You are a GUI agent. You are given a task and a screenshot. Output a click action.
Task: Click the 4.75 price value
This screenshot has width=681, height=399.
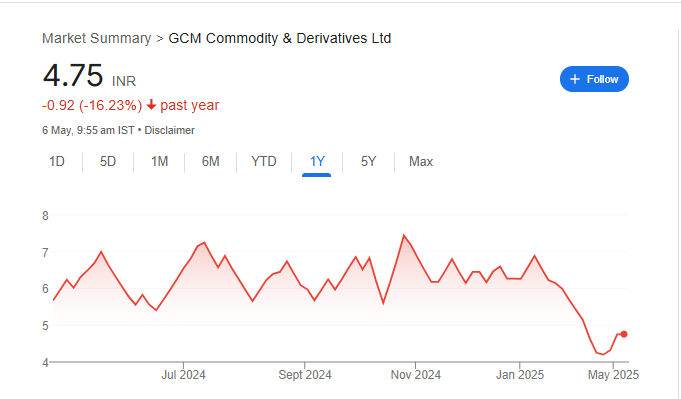pos(73,76)
